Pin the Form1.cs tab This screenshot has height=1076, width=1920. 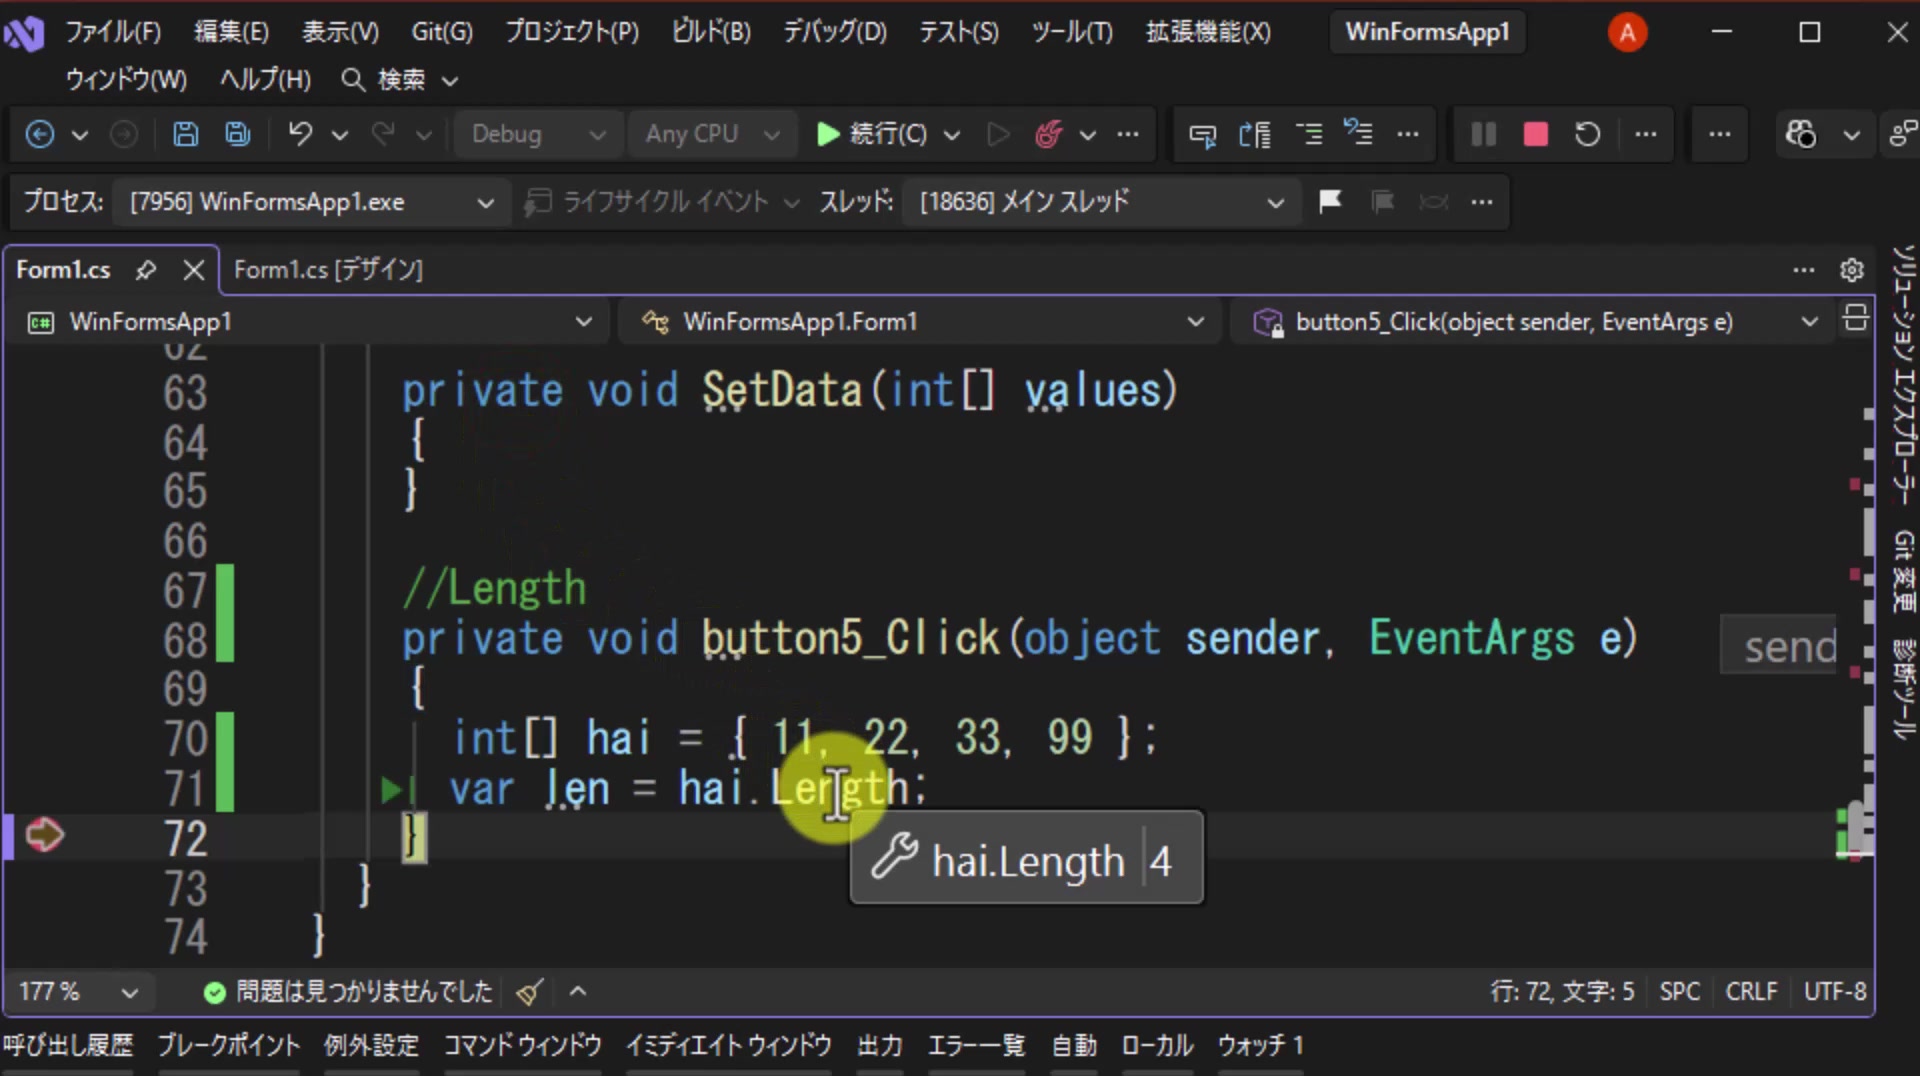click(x=146, y=270)
